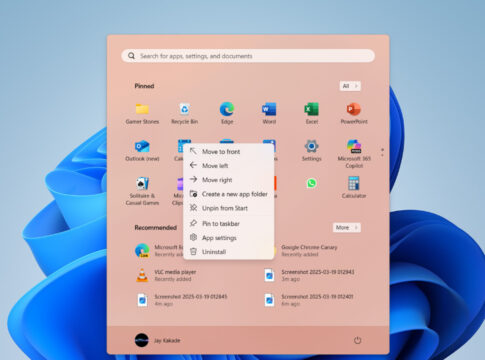The image size is (485, 360).
Task: Open VLC media player recommended item
Action: click(x=166, y=275)
